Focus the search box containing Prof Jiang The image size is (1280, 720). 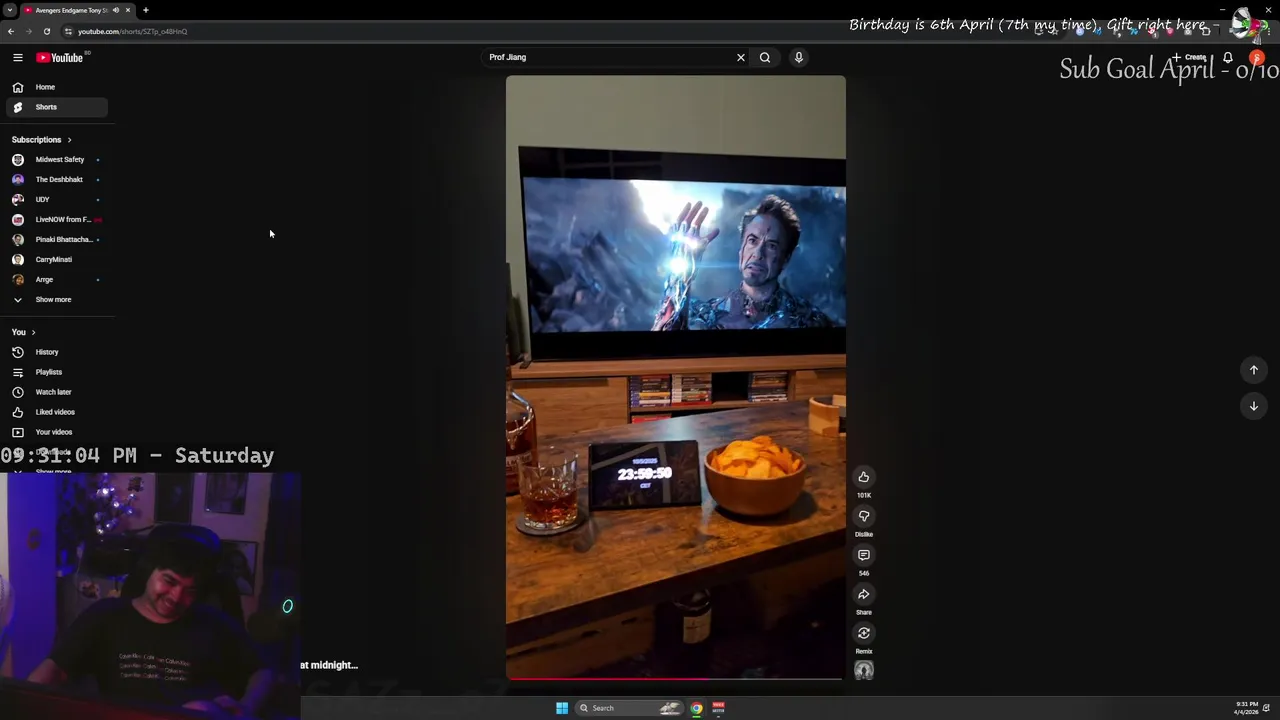608,57
